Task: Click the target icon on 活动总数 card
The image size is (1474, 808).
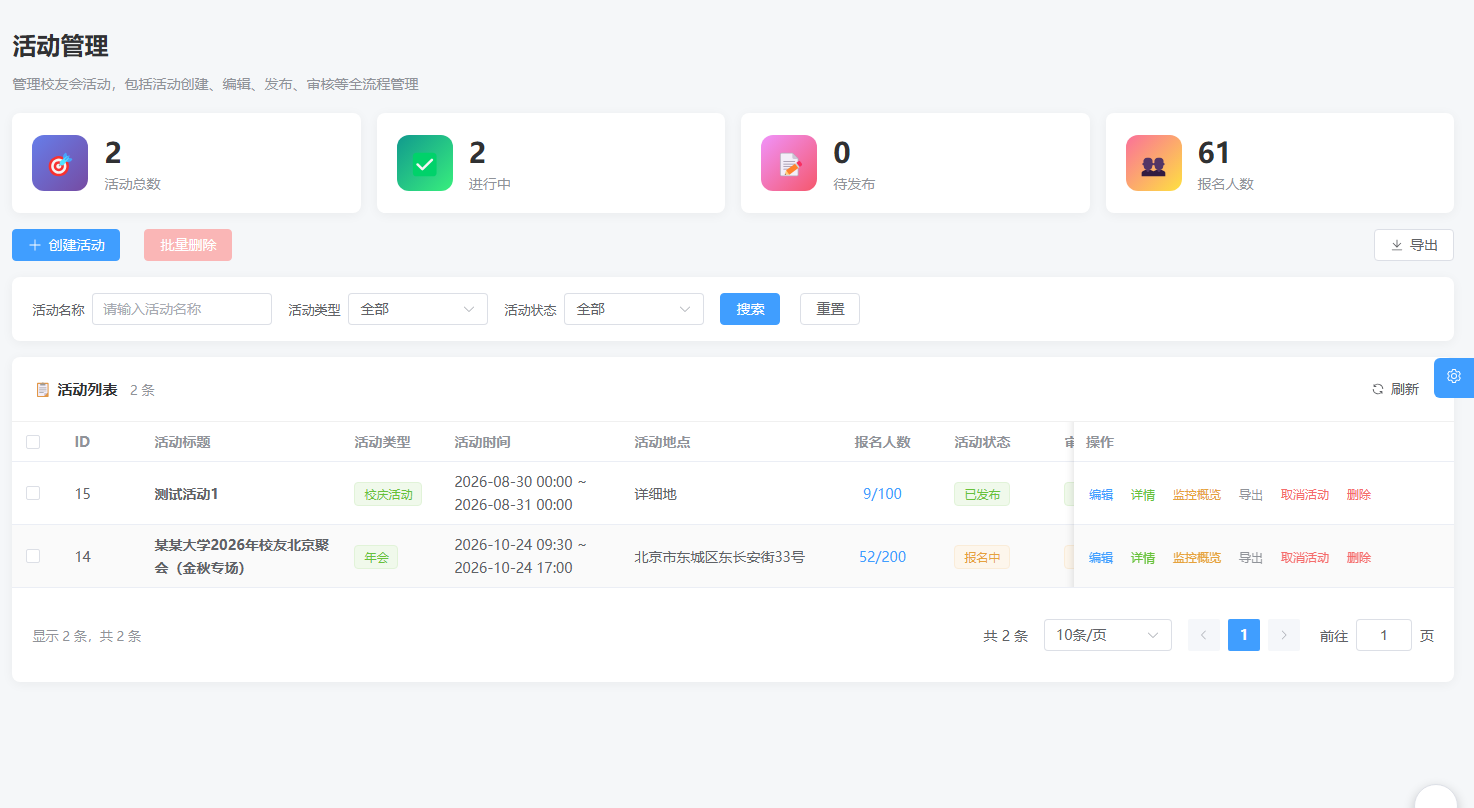Action: tap(60, 163)
